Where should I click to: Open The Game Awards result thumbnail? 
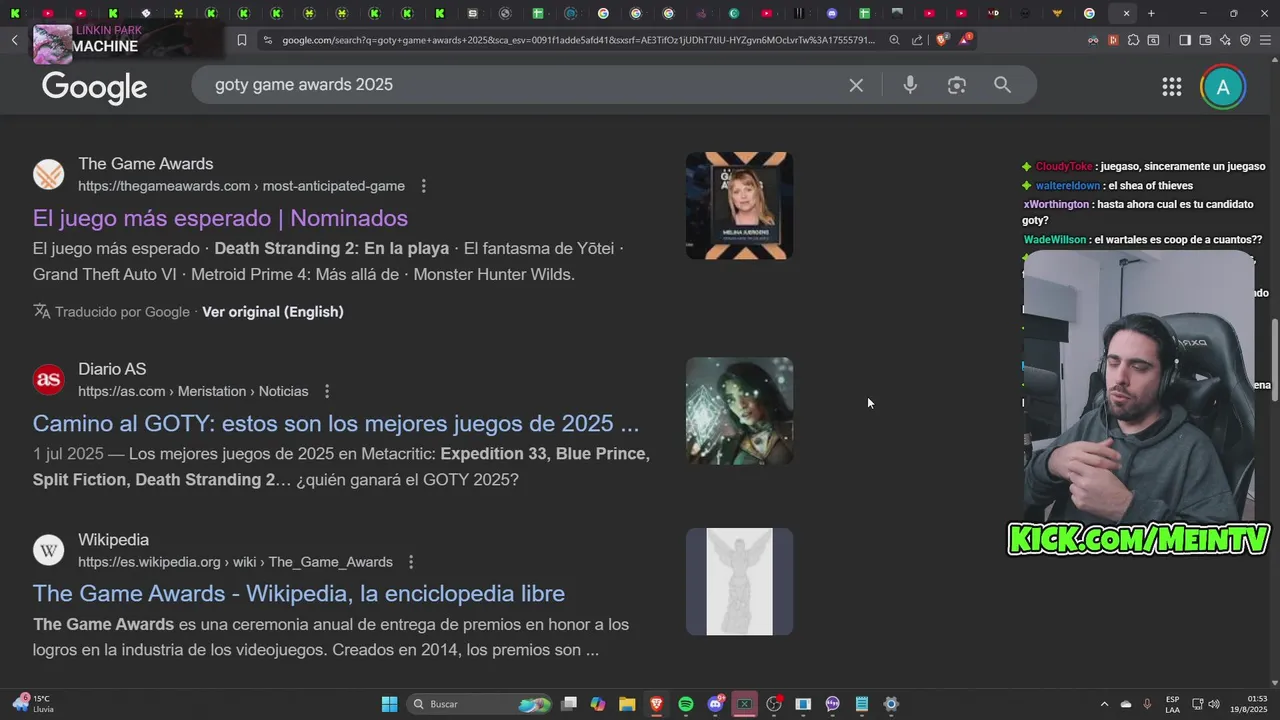coord(739,206)
